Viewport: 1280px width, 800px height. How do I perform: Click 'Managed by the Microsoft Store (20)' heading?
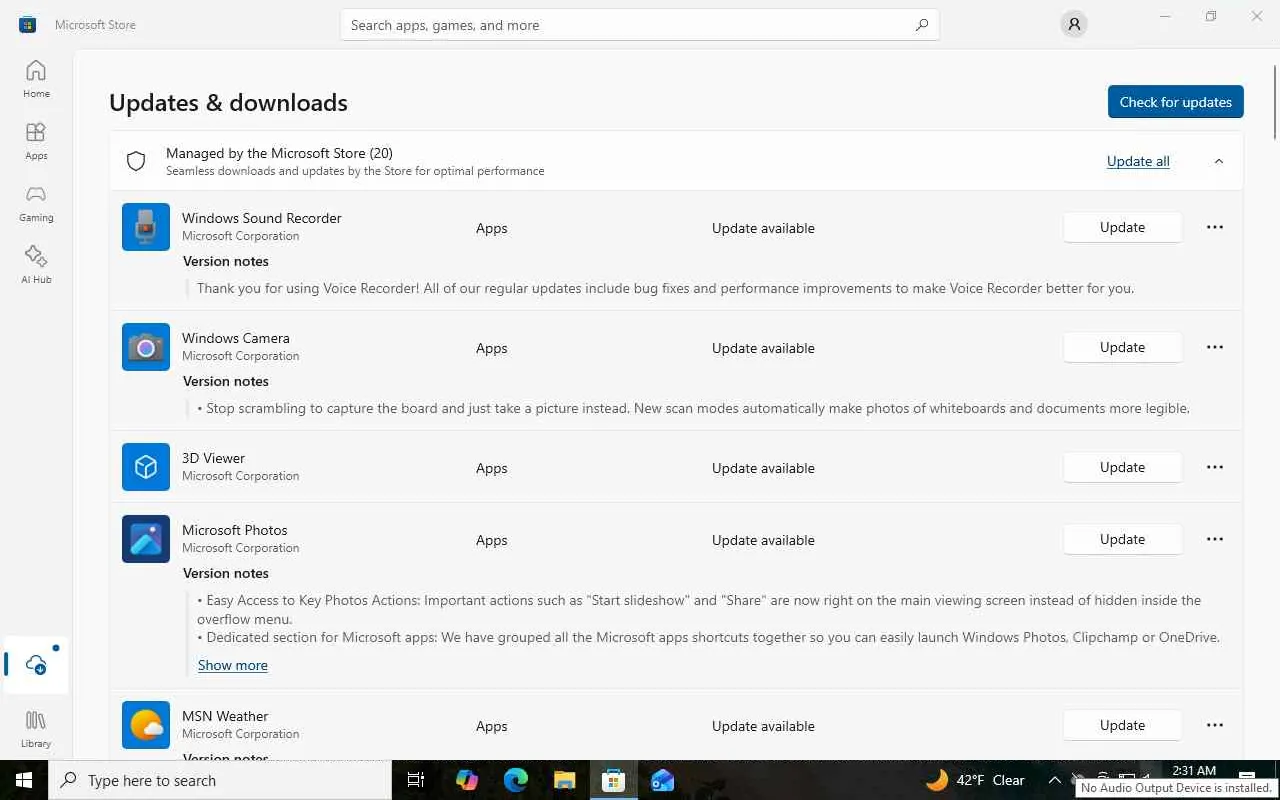click(279, 153)
